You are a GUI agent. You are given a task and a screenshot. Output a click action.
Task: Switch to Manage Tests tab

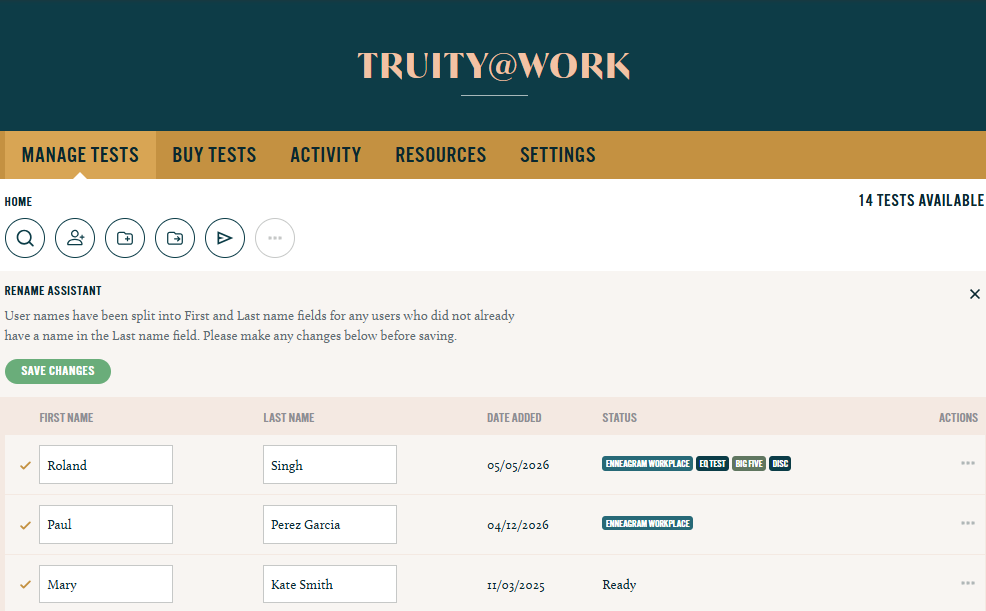[80, 155]
